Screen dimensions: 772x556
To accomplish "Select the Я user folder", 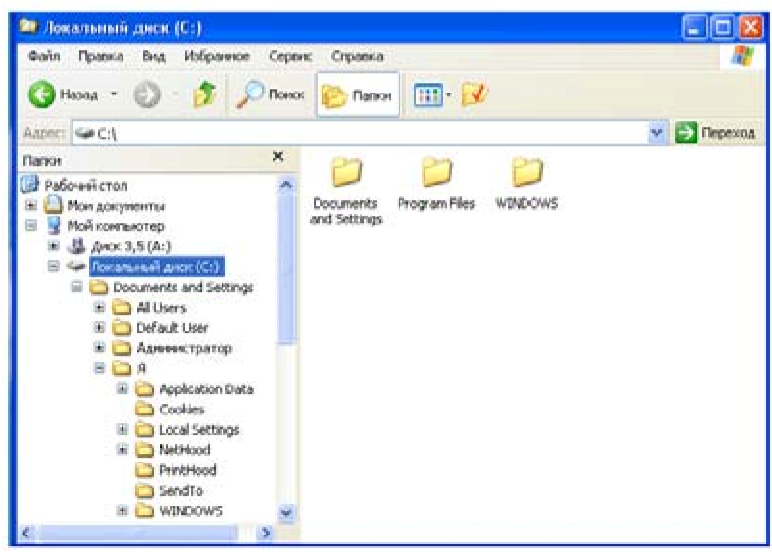I will pyautogui.click(x=141, y=368).
